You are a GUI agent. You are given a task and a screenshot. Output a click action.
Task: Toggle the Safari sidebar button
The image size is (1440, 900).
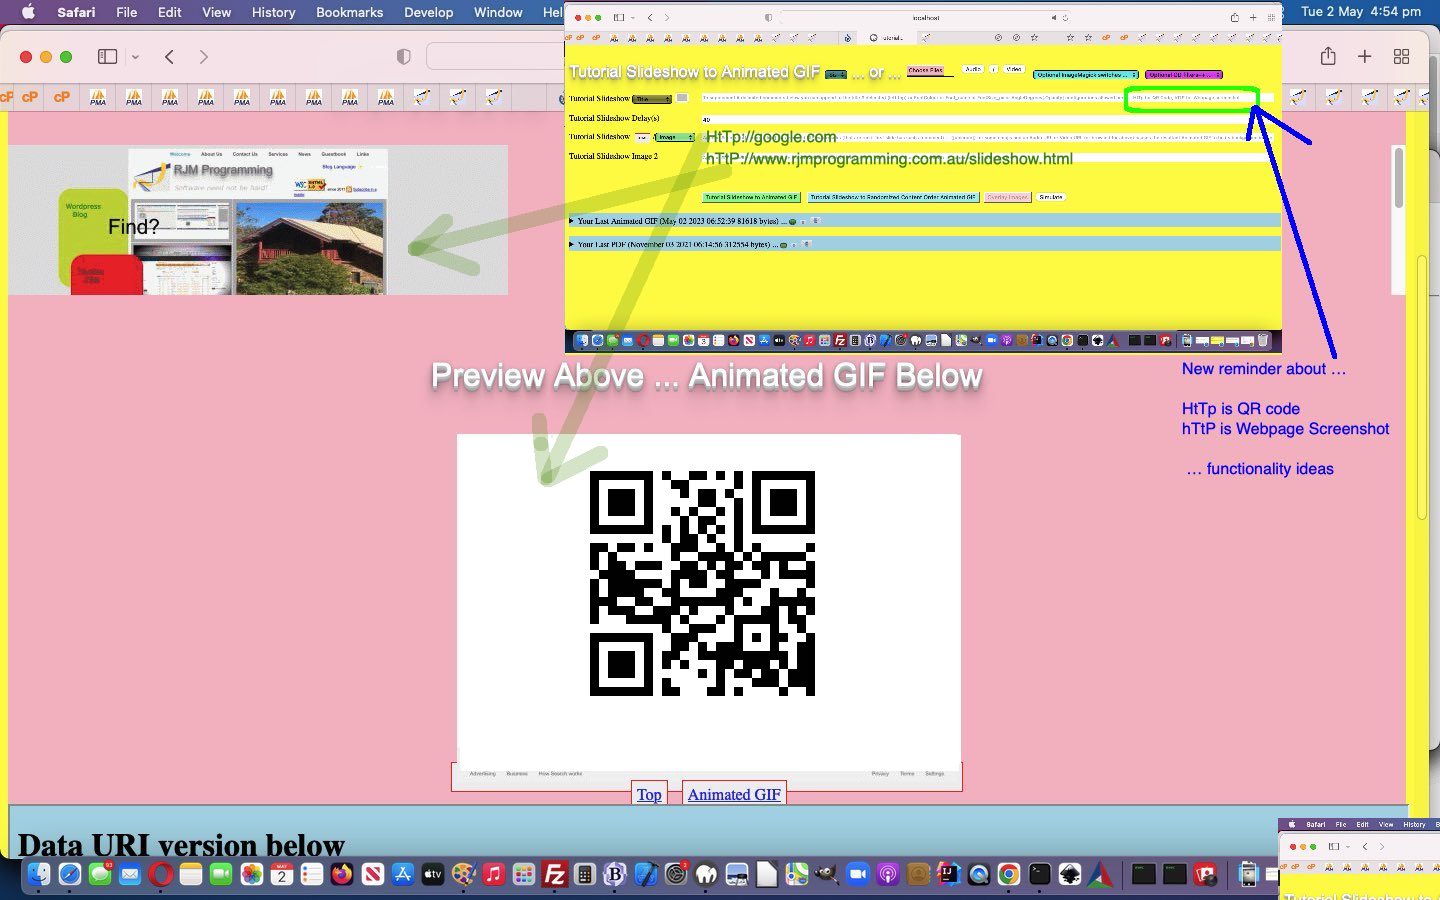coord(107,57)
